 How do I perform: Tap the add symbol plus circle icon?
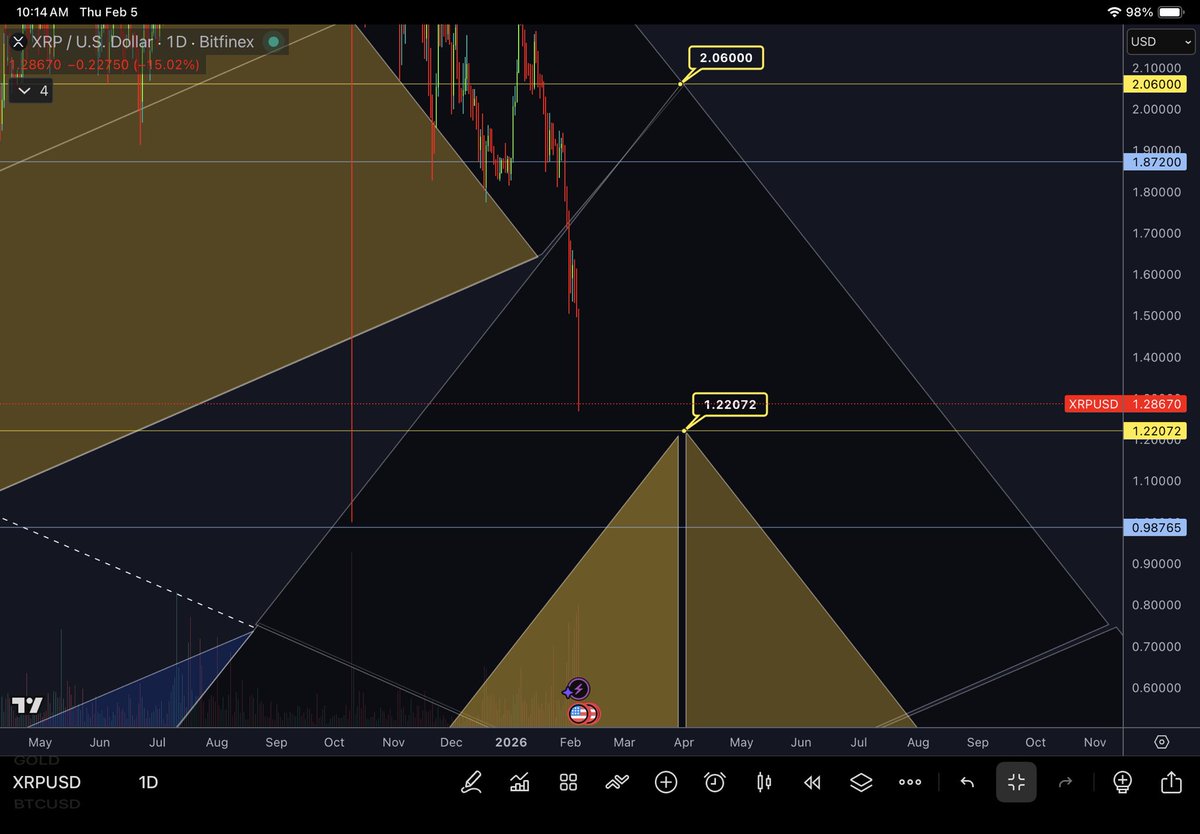666,782
